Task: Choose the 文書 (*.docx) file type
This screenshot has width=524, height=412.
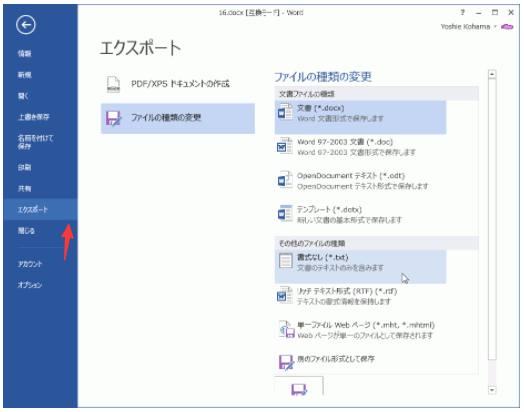Action: (x=360, y=117)
